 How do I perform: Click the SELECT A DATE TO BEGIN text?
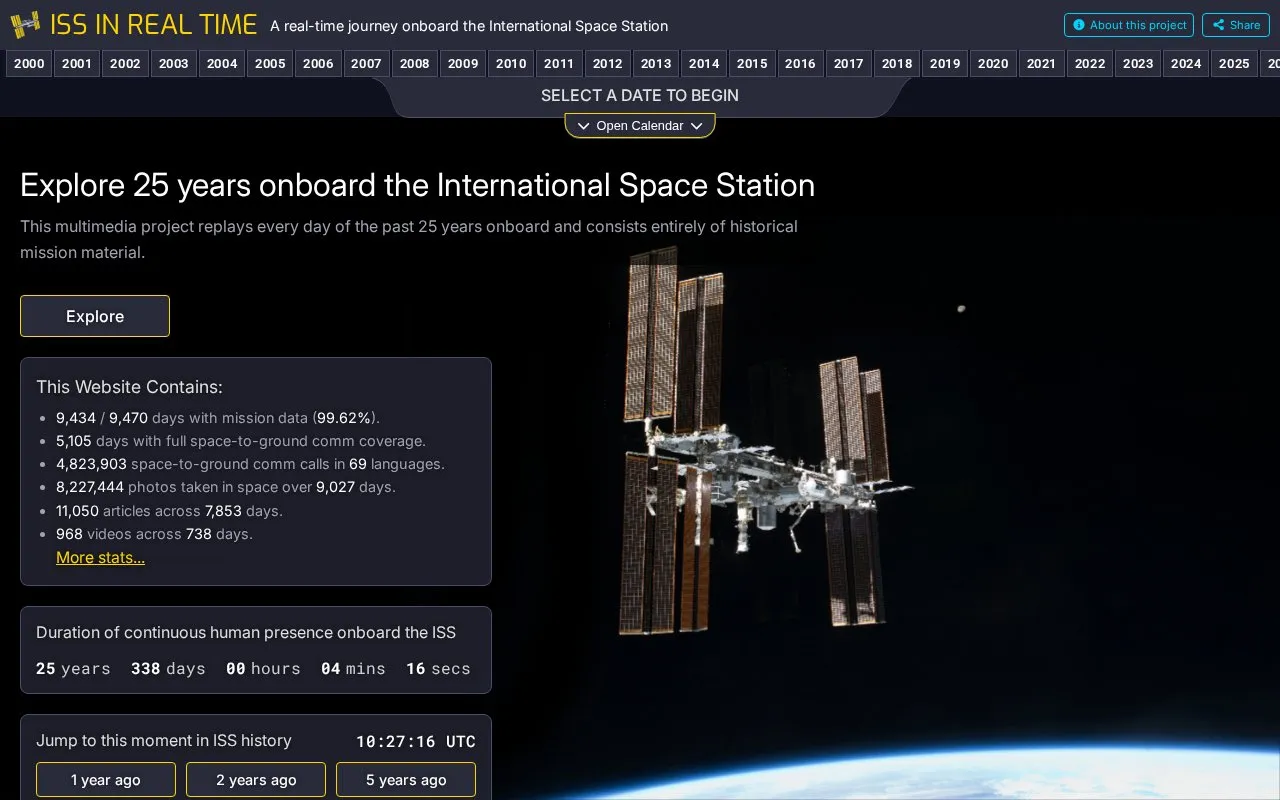(640, 95)
